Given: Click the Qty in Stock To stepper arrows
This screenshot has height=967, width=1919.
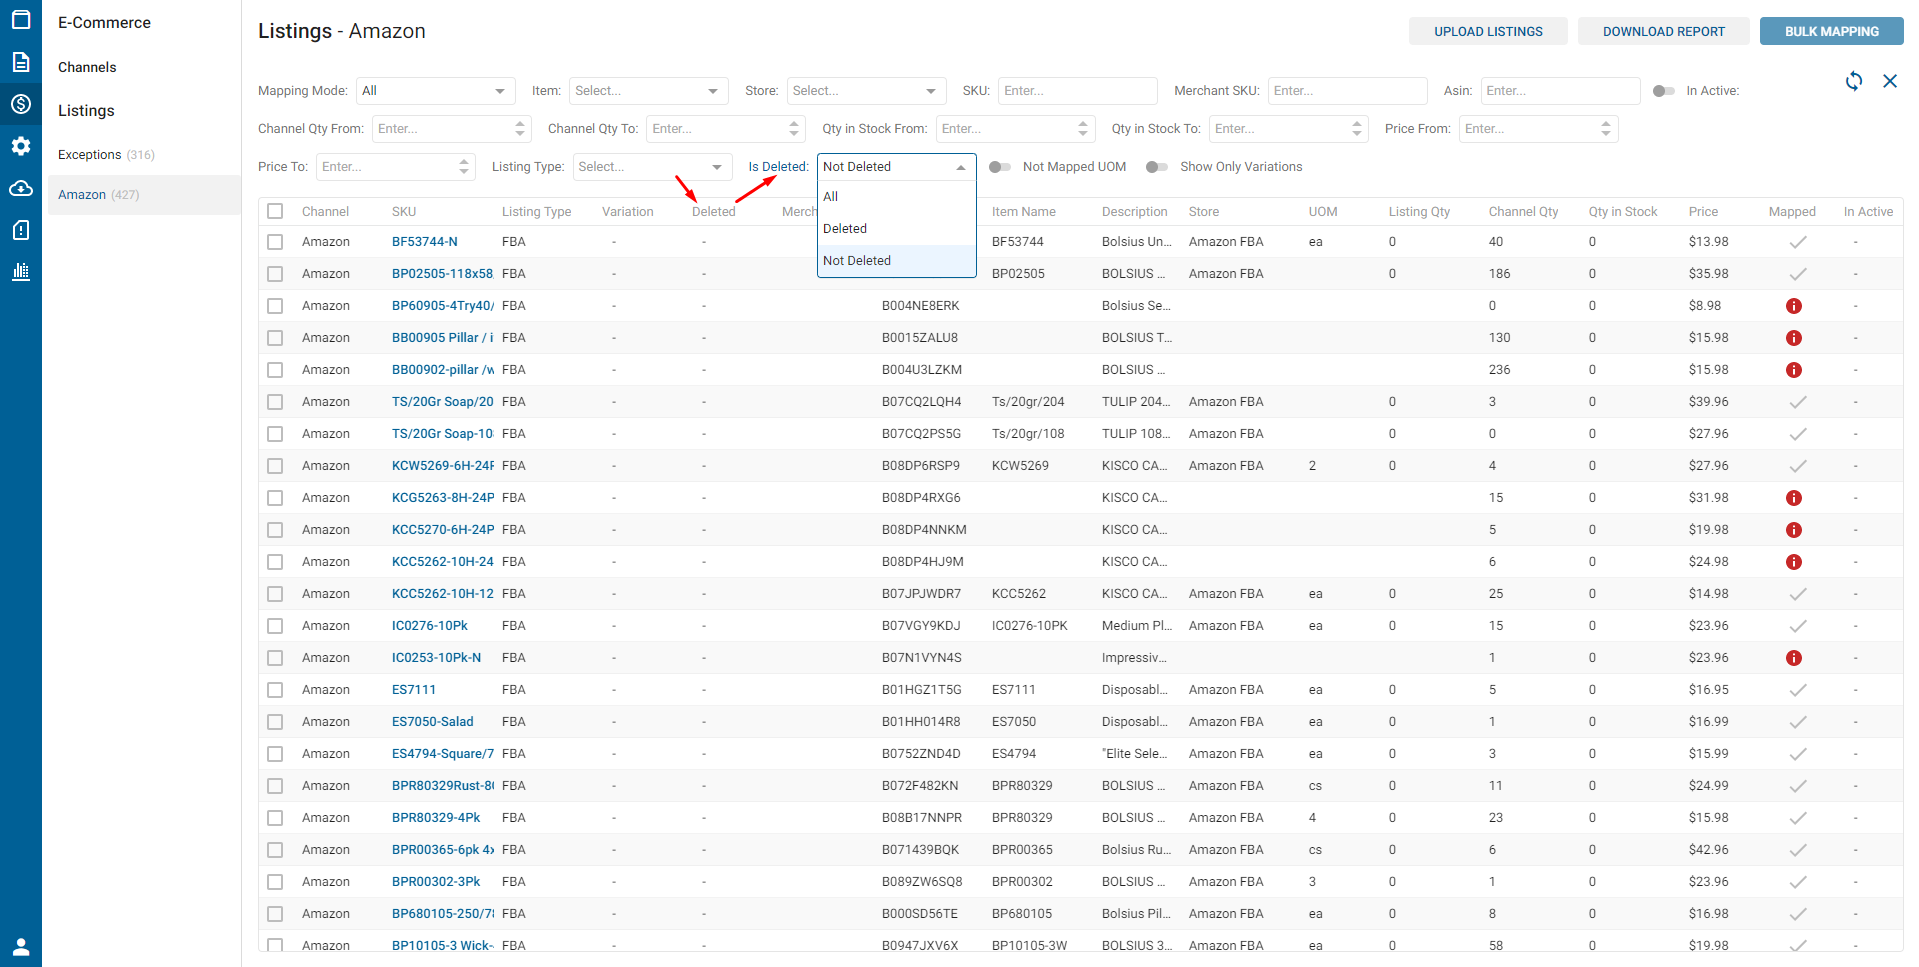Looking at the screenshot, I should 1357,129.
